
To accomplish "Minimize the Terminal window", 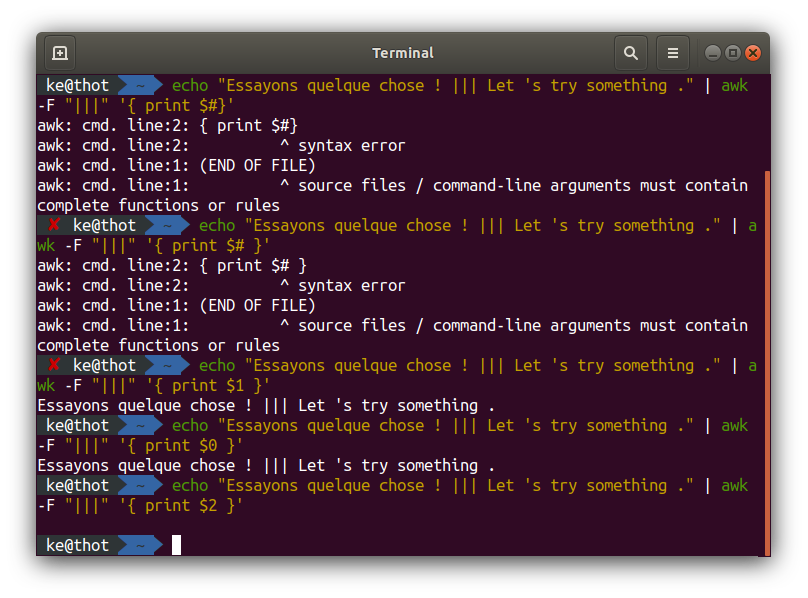I will 713,53.
